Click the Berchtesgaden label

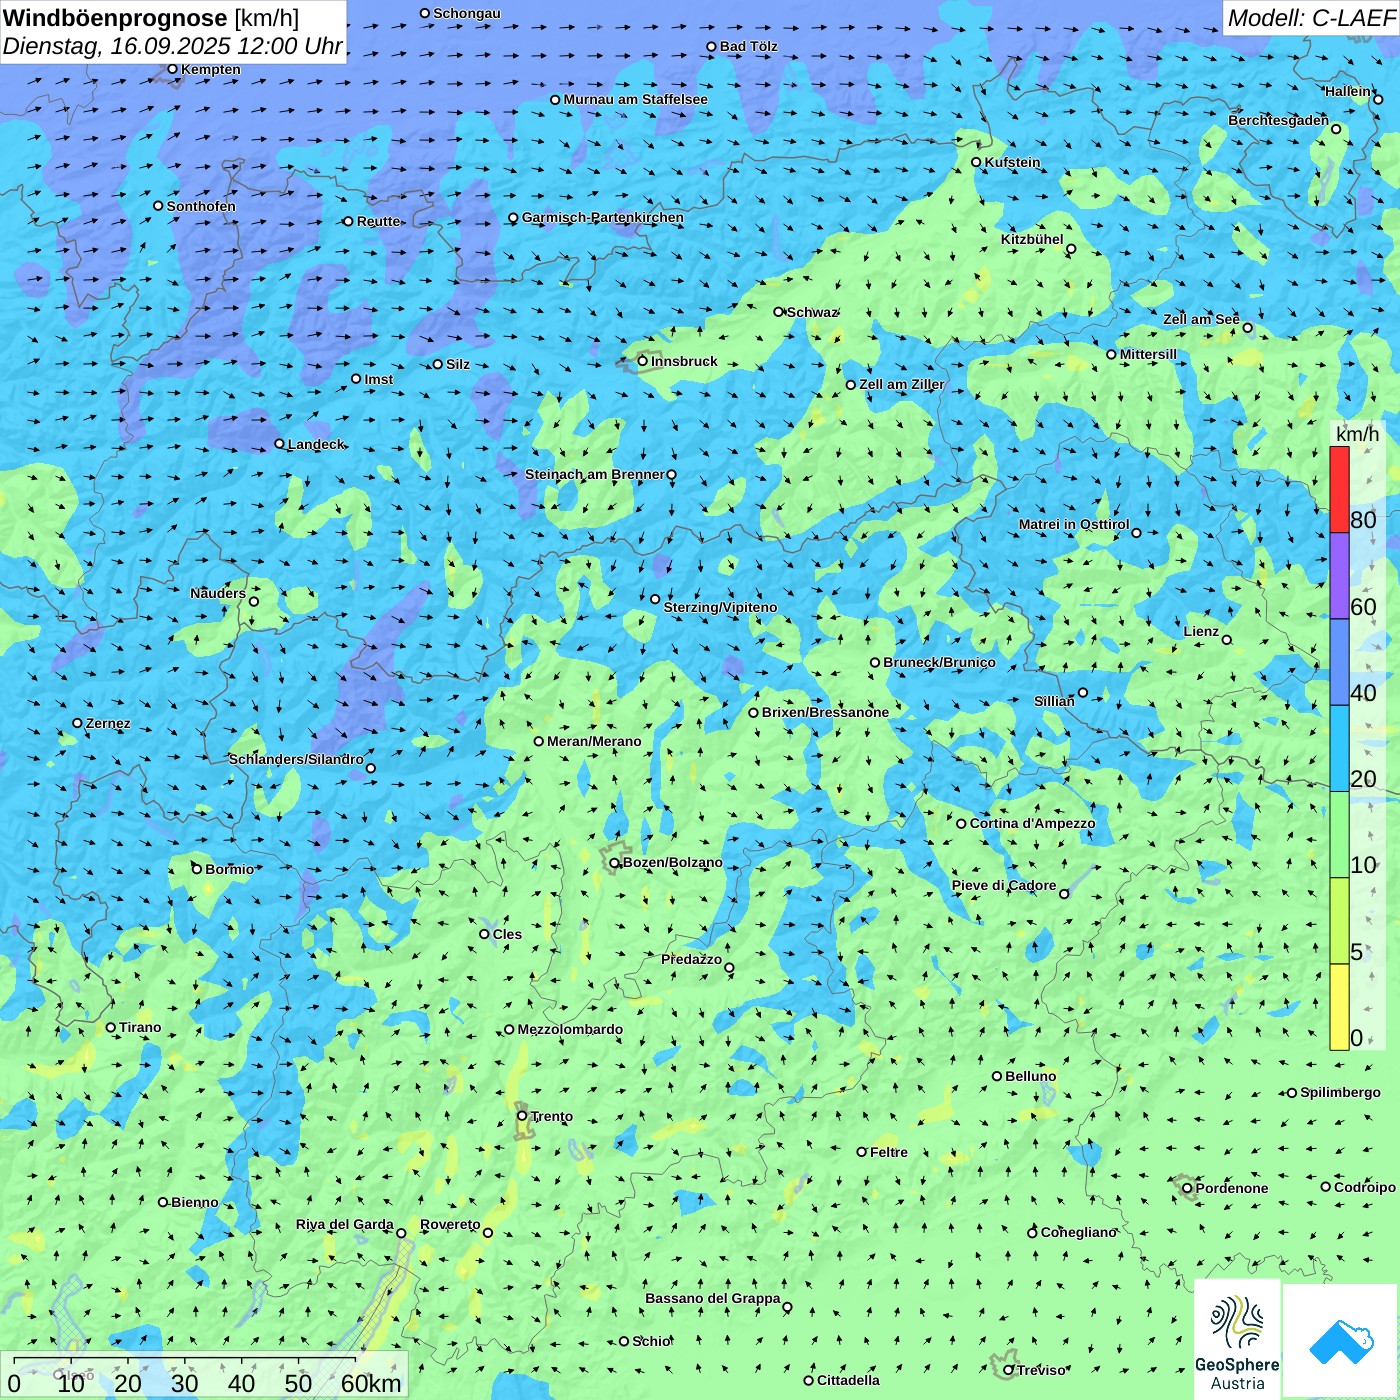[1279, 120]
